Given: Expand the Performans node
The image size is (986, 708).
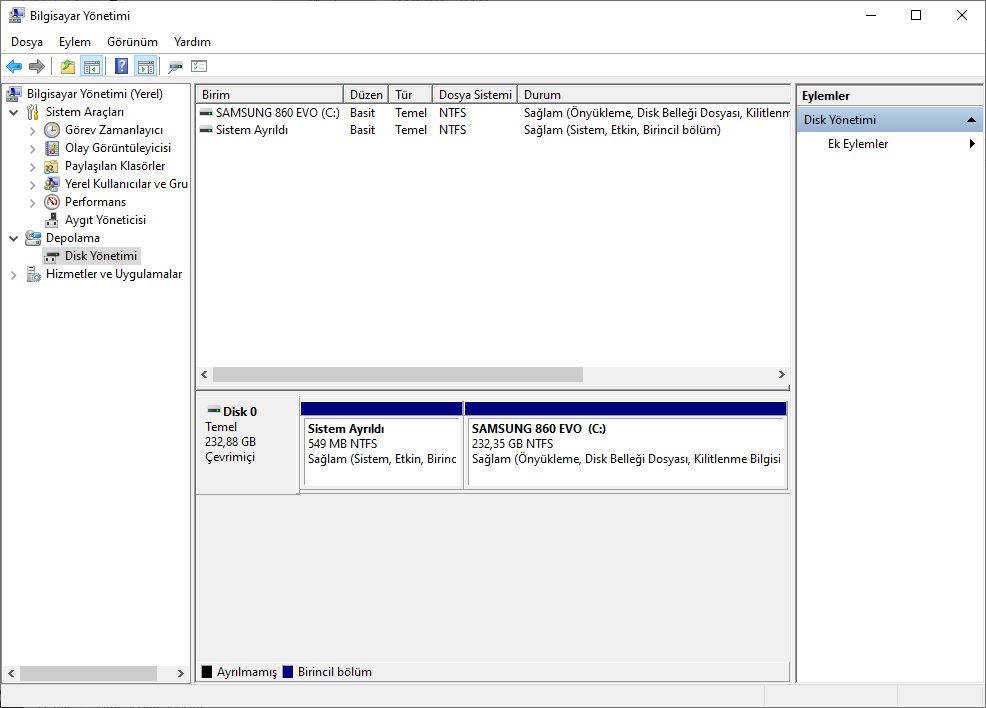Looking at the screenshot, I should [32, 203].
